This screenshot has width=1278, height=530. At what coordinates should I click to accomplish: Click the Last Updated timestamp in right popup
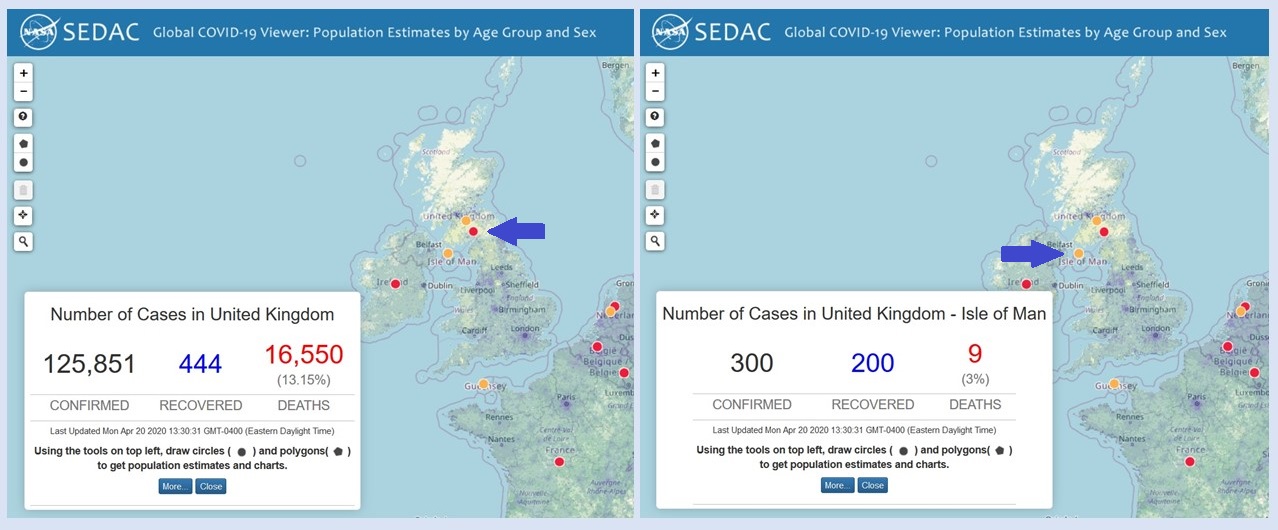point(854,430)
